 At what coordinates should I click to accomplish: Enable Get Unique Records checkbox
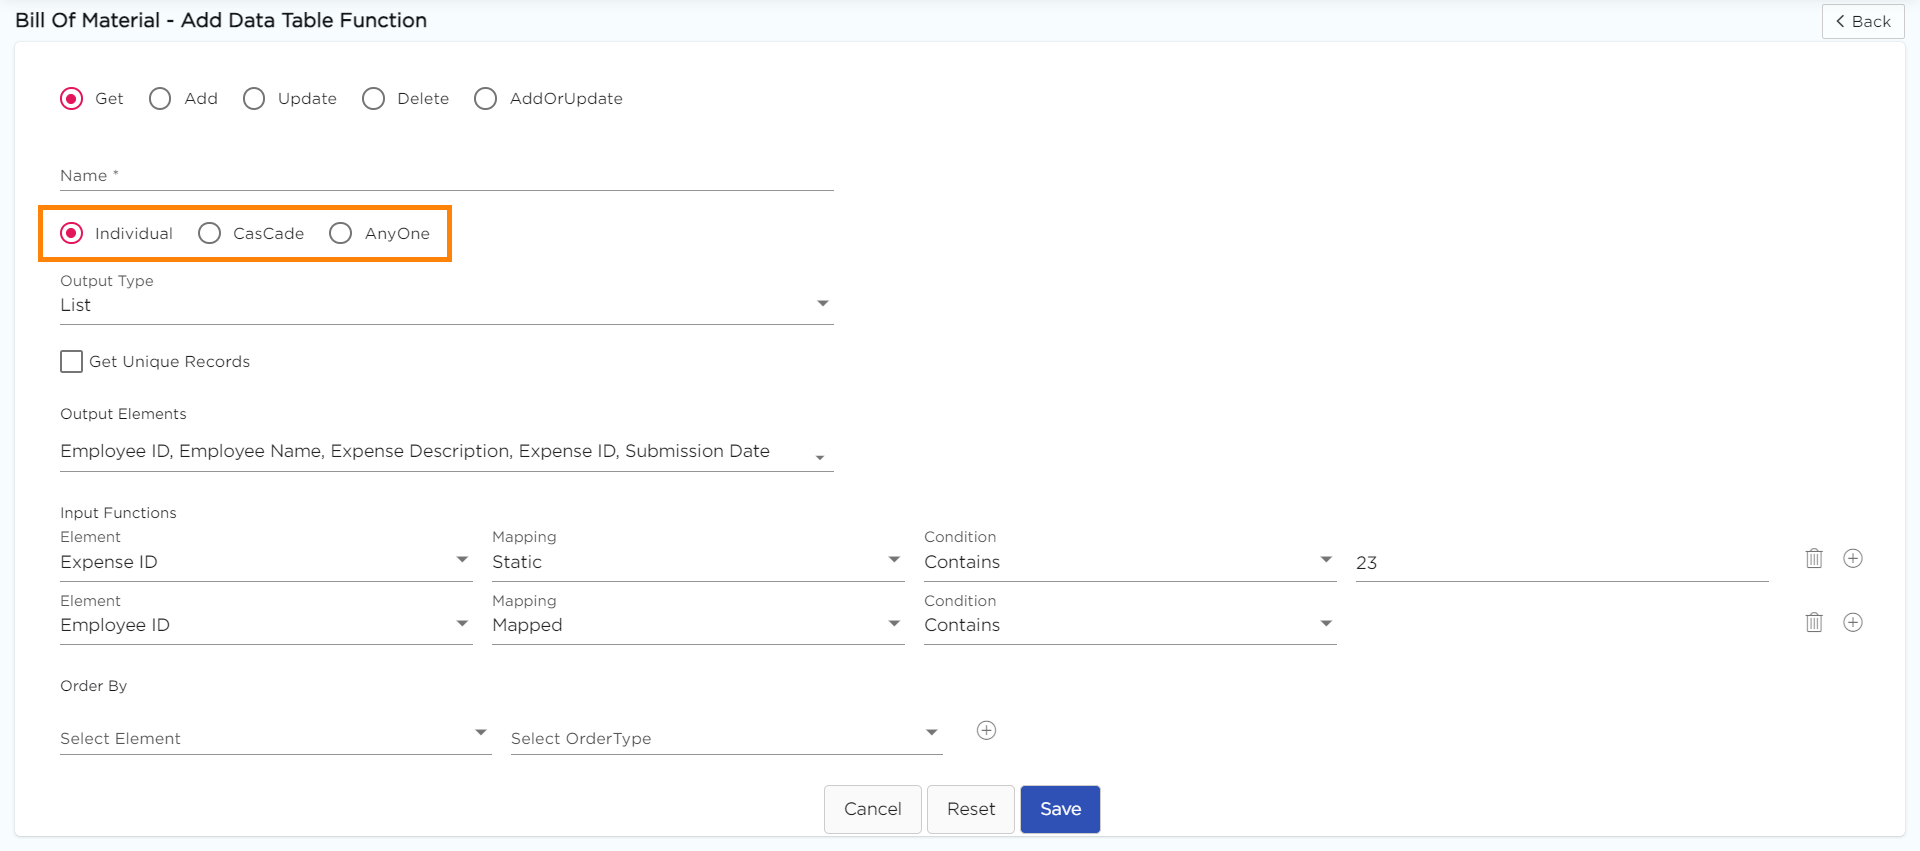click(x=72, y=362)
